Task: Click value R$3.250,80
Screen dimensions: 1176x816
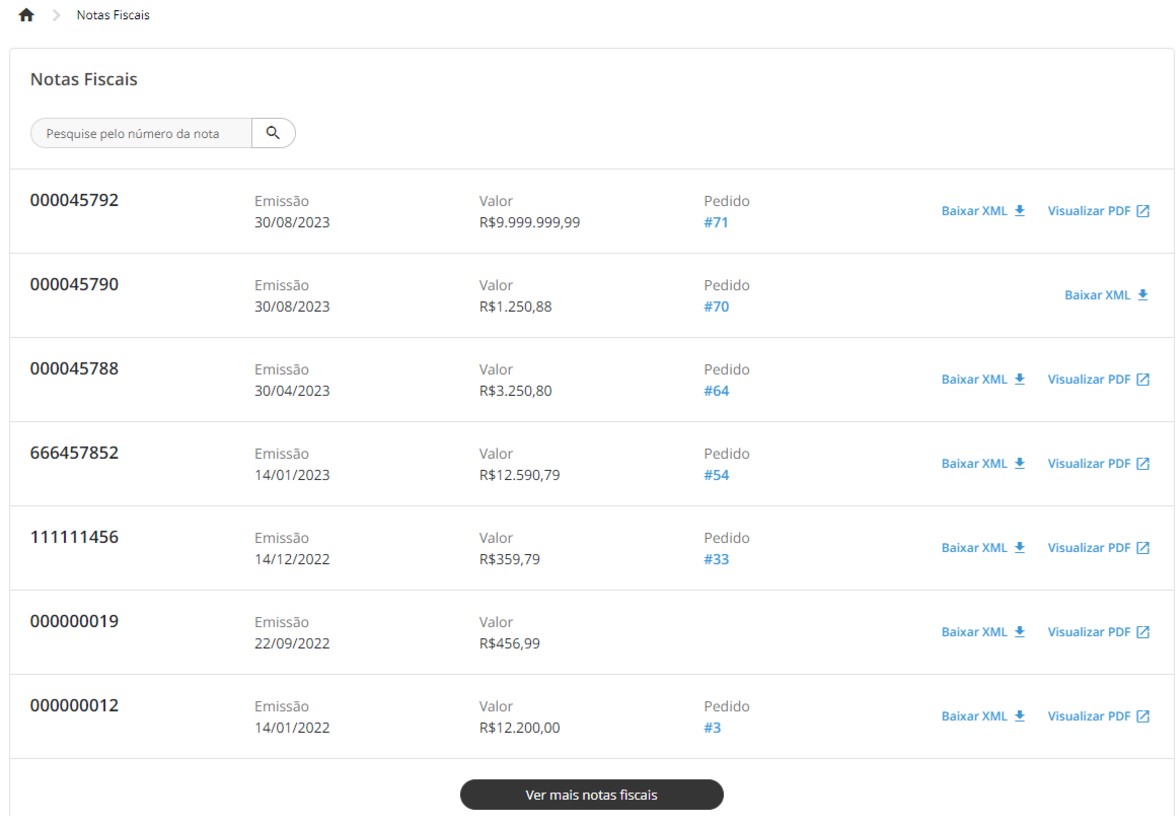Action: tap(515, 391)
